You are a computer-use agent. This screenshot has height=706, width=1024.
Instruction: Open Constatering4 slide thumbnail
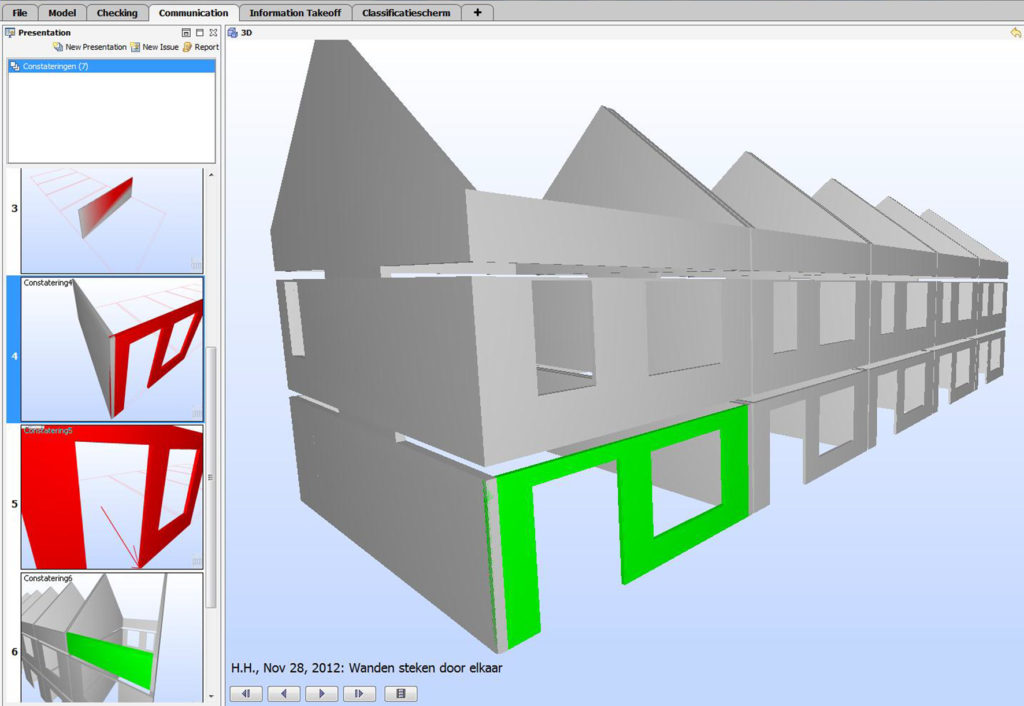112,349
